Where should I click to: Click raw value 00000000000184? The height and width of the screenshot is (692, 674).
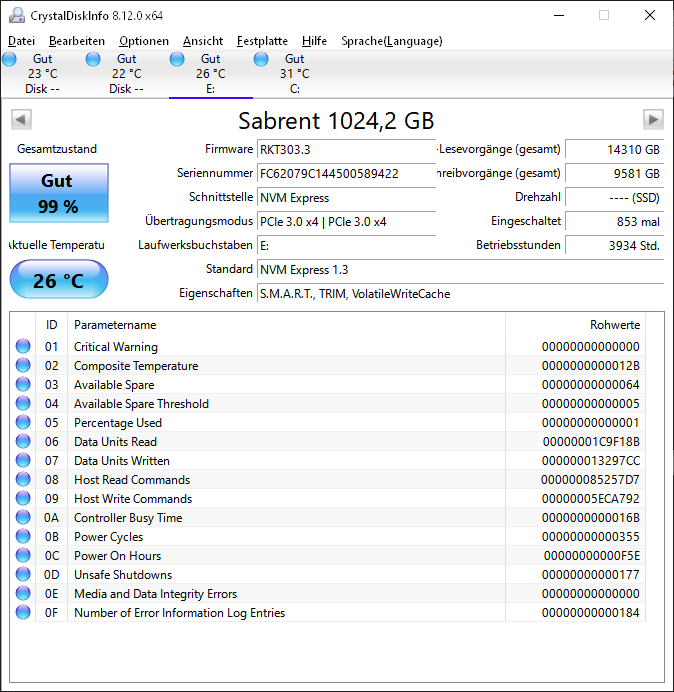tap(591, 613)
